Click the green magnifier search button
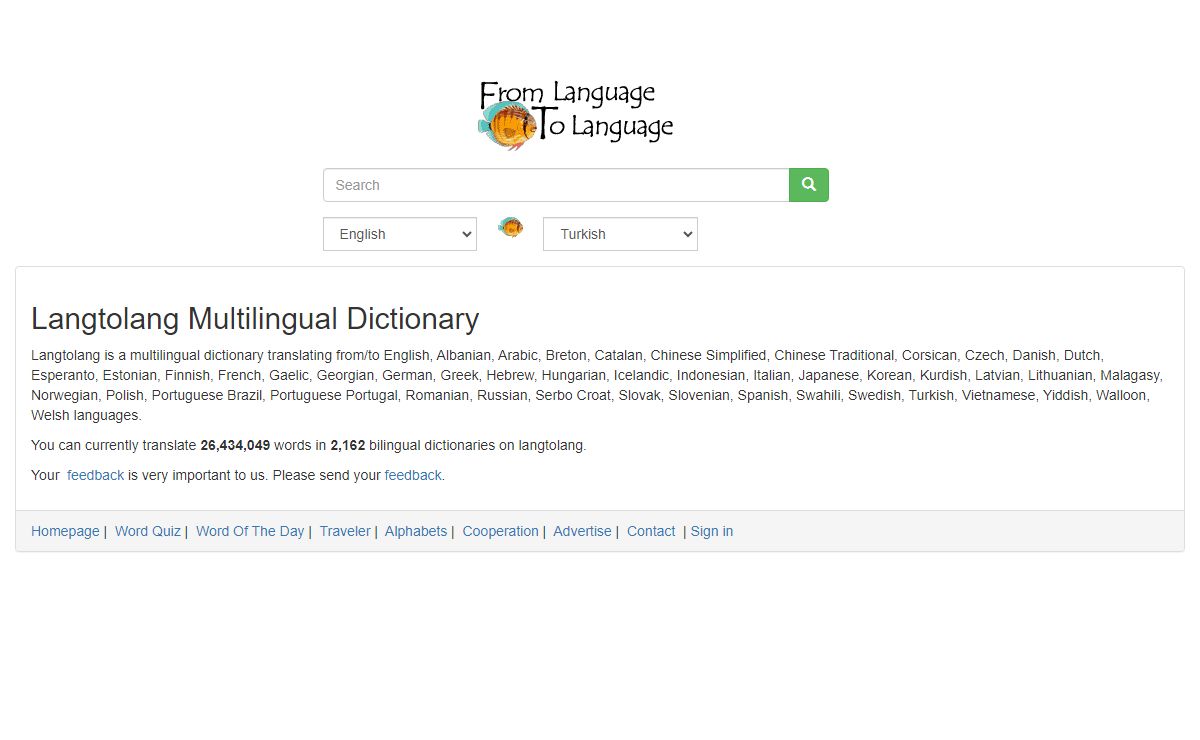Image resolution: width=1200 pixels, height=740 pixels. (809, 185)
